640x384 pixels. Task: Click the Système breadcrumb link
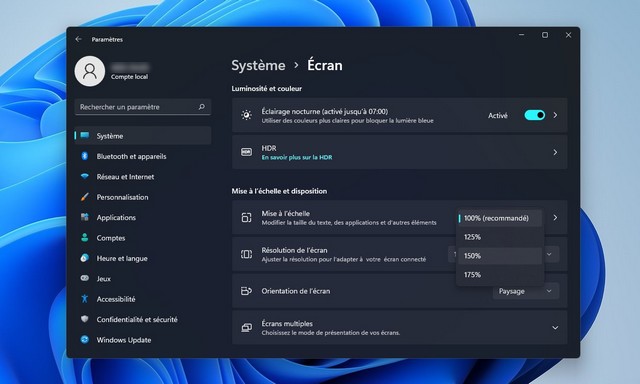(x=258, y=65)
